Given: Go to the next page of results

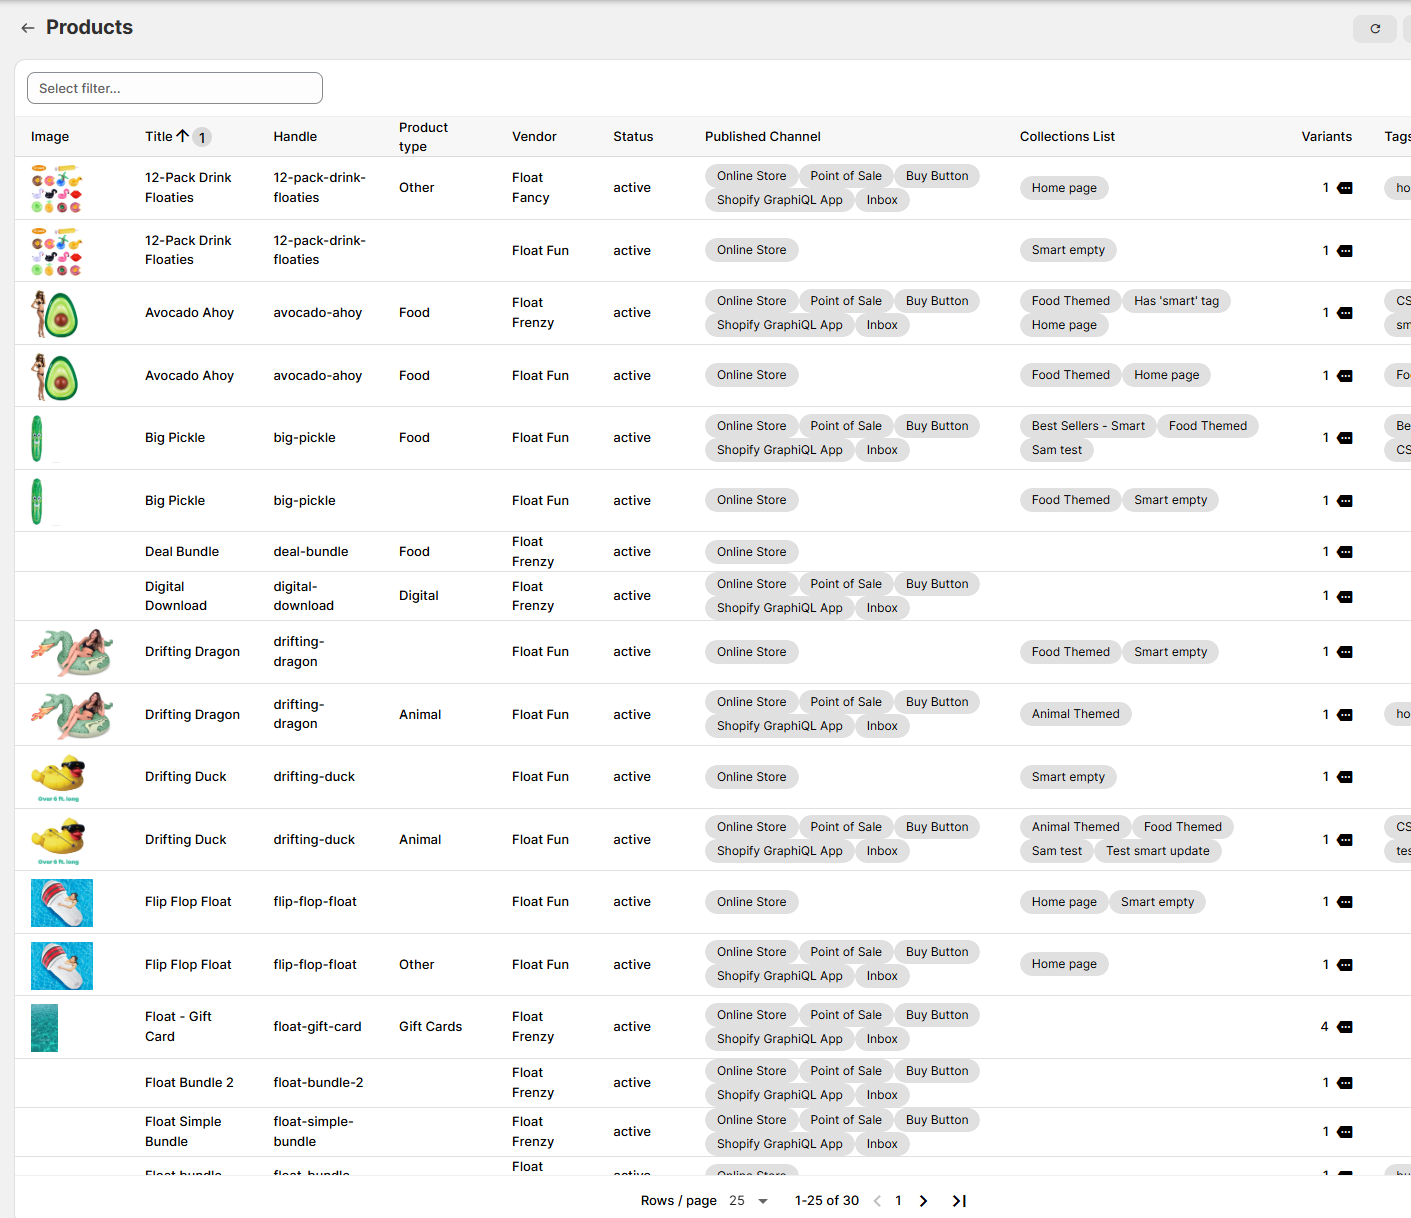Looking at the screenshot, I should click(923, 1201).
